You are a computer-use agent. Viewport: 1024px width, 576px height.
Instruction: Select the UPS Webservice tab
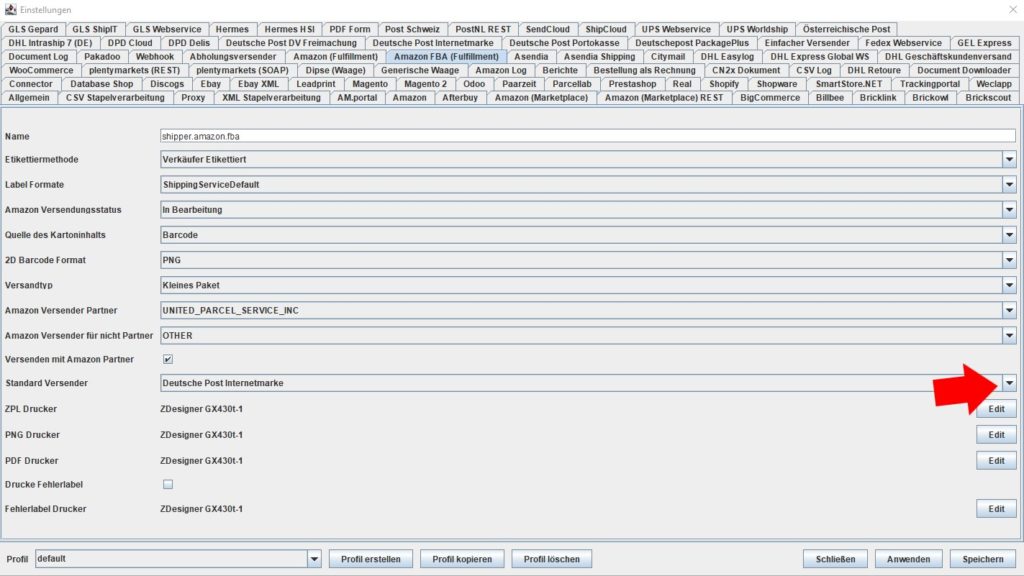point(676,29)
